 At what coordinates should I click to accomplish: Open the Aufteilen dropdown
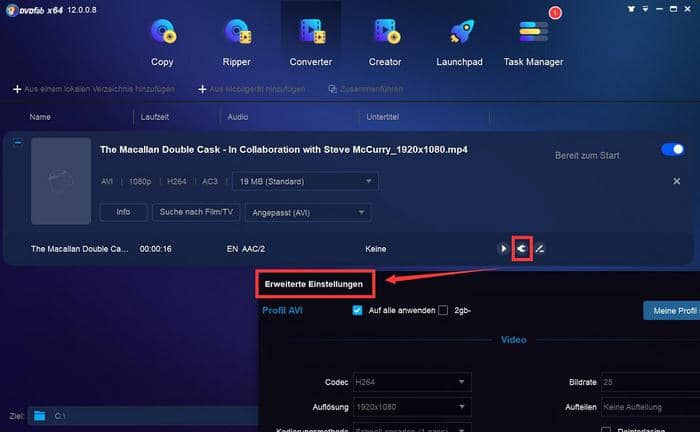click(x=650, y=407)
